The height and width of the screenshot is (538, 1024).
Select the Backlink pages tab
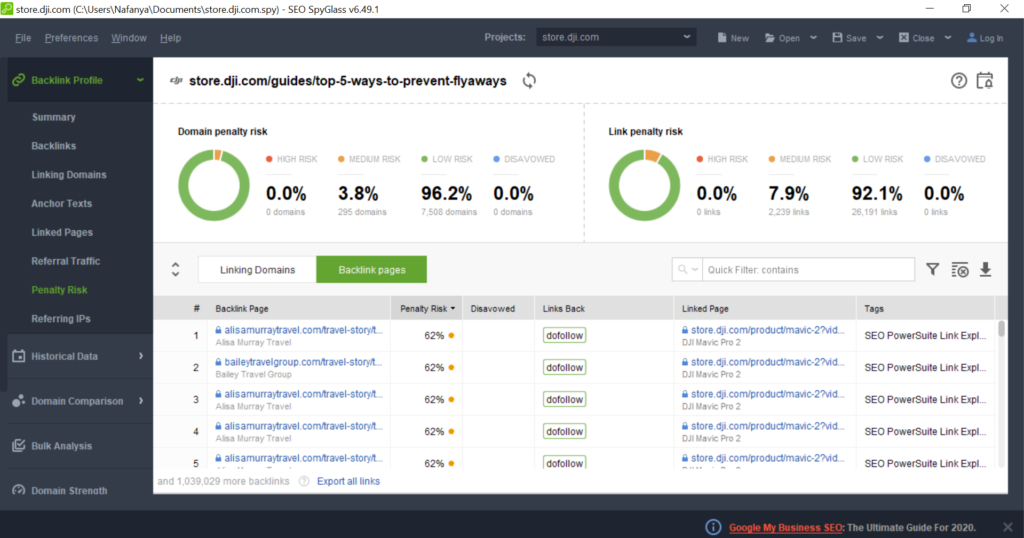372,270
